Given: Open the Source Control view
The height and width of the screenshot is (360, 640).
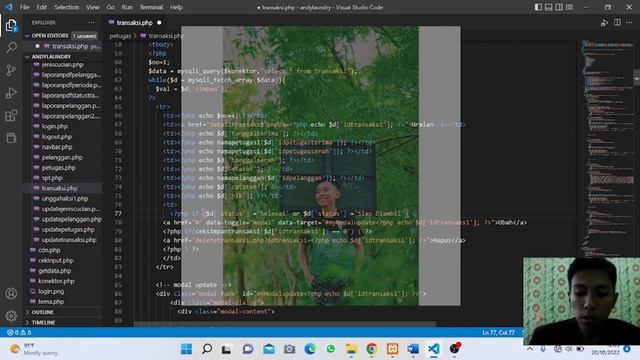Looking at the screenshot, I should pyautogui.click(x=11, y=70).
